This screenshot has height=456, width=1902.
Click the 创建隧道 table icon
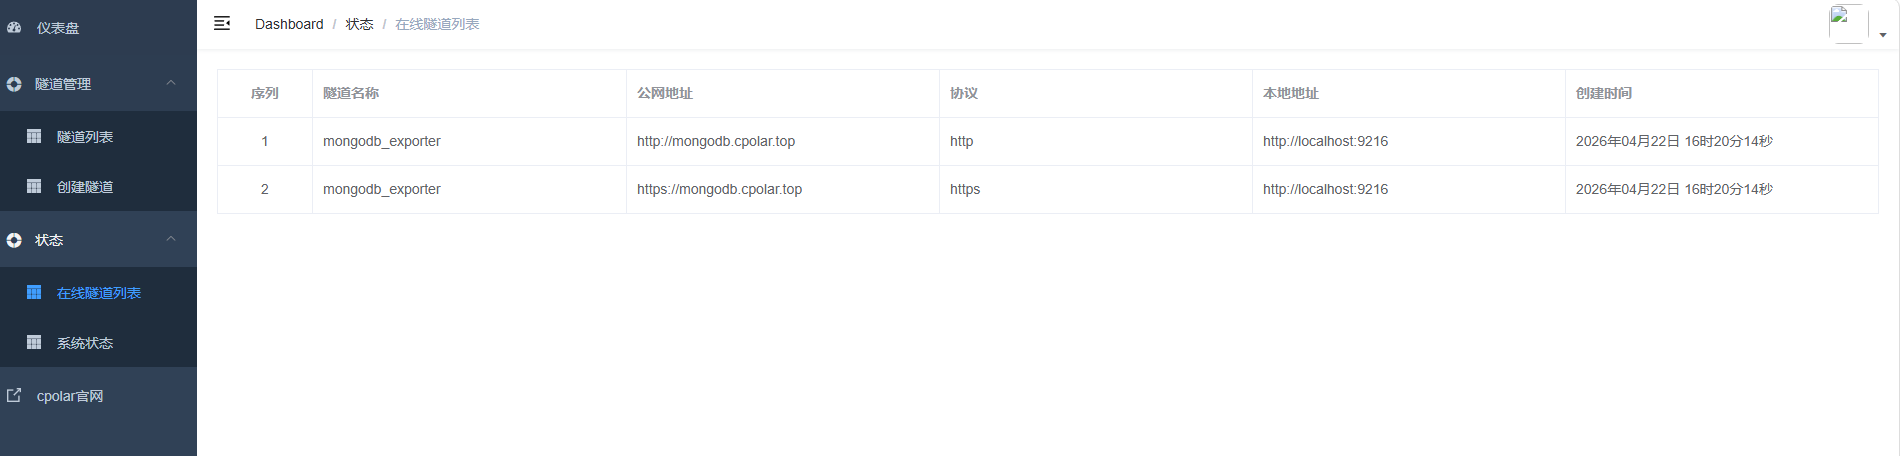34,186
